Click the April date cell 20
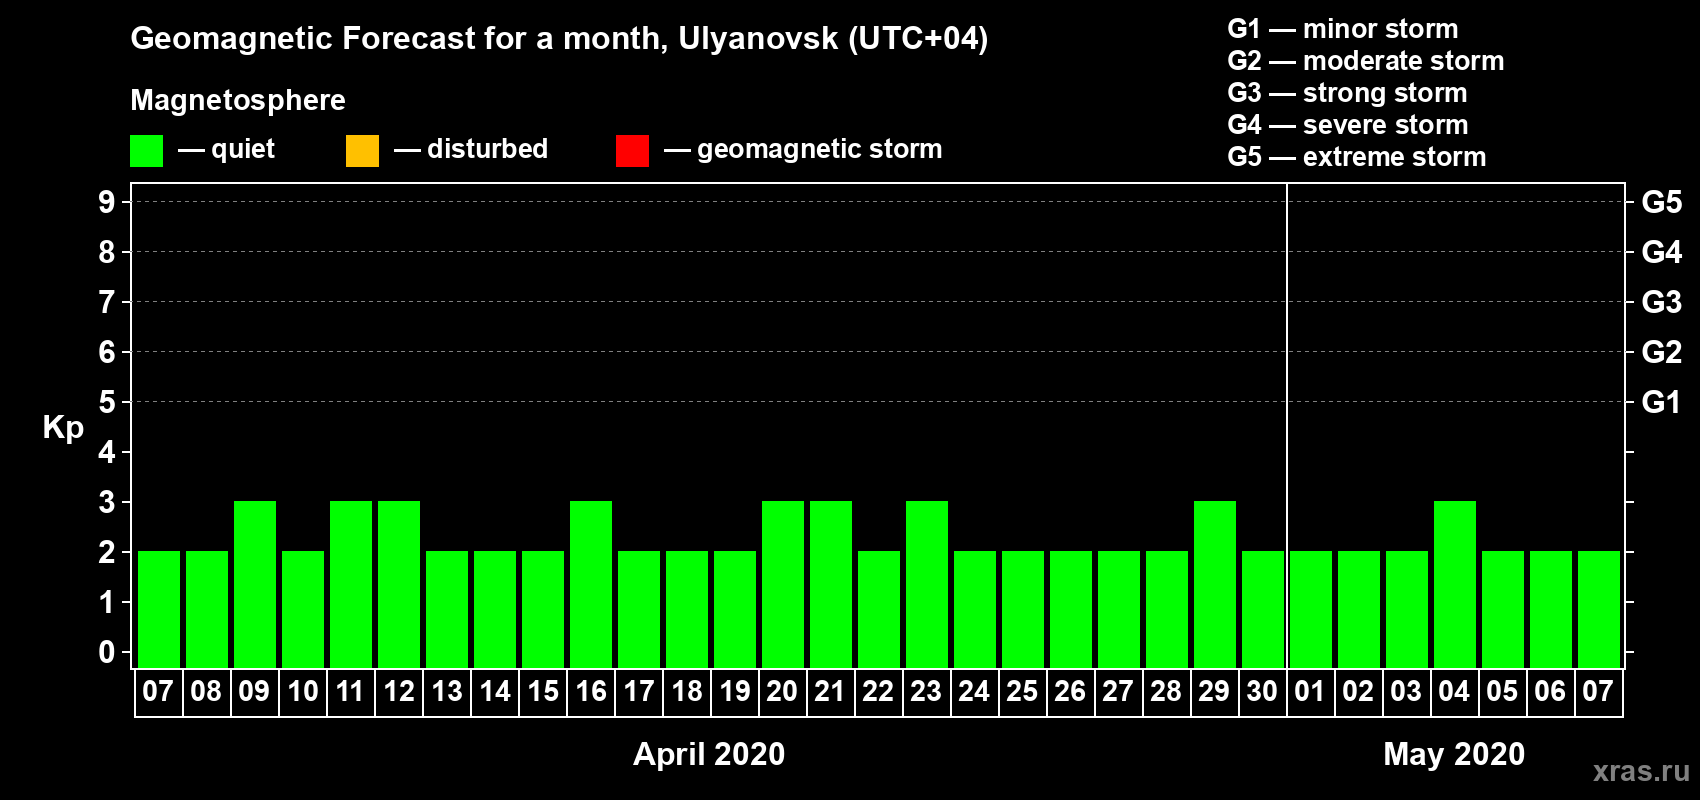This screenshot has height=800, width=1700. 783,692
